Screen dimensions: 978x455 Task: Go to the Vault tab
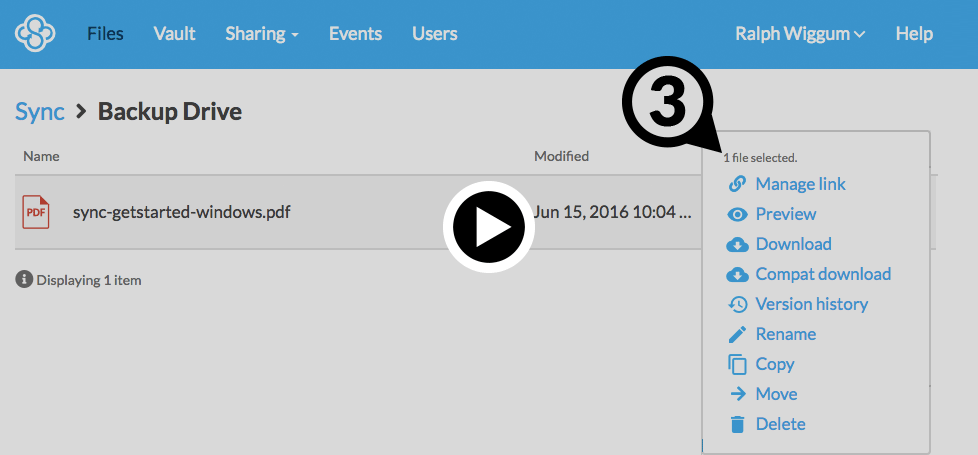(174, 34)
